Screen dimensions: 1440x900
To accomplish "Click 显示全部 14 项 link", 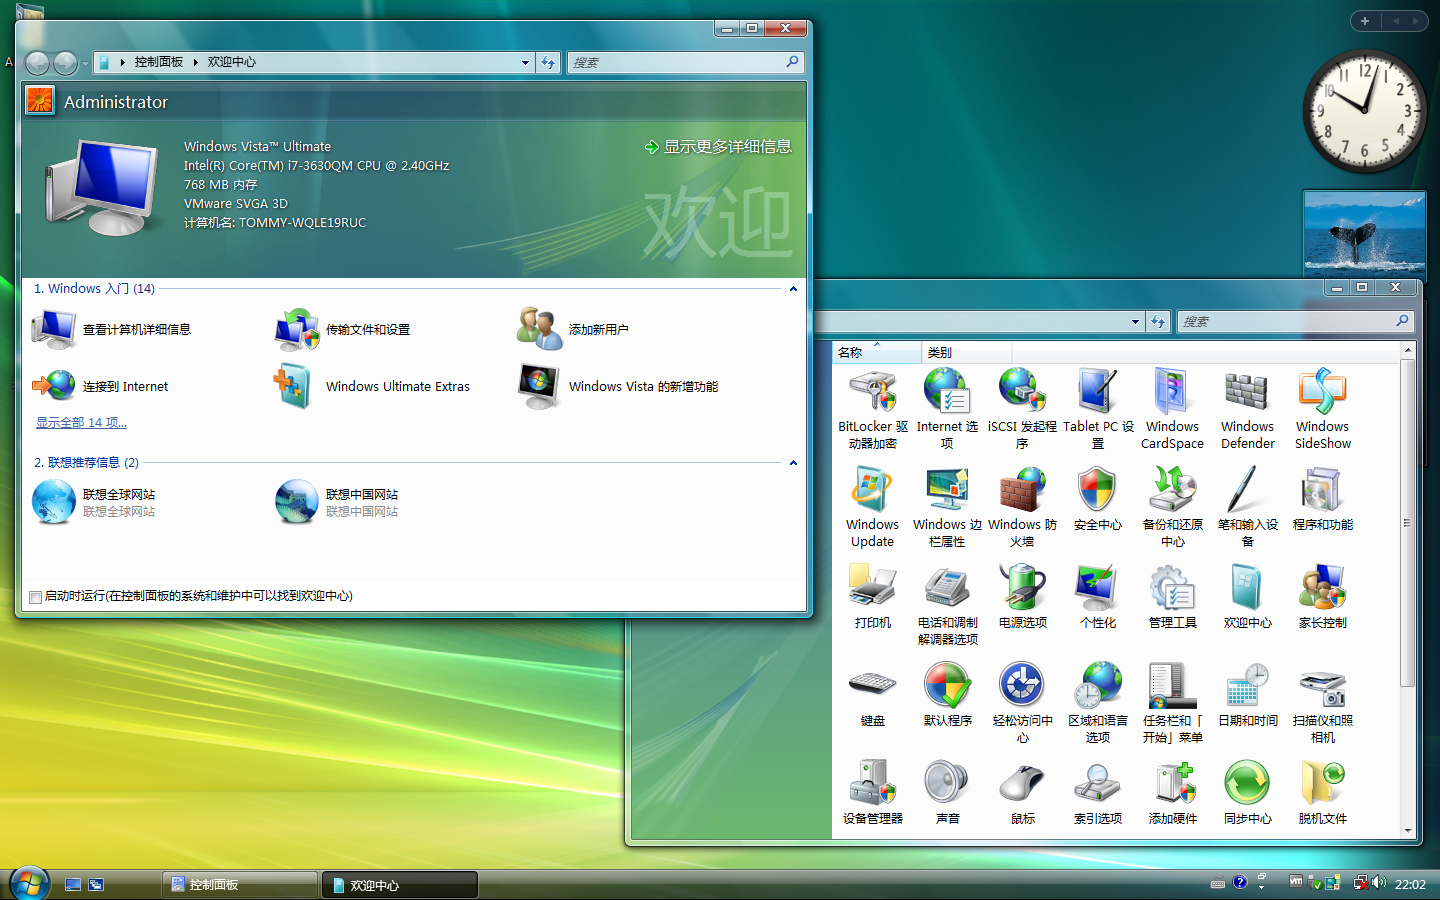I will coord(81,423).
